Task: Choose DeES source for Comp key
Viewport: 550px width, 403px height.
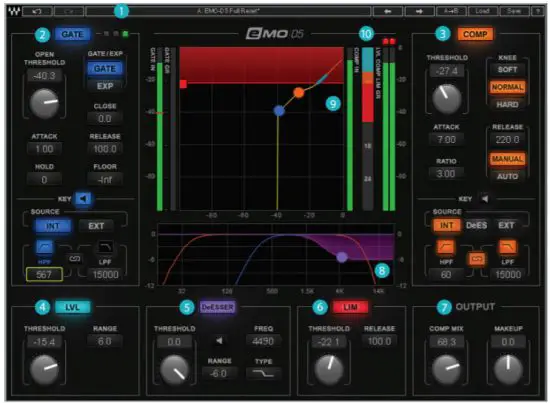Action: tap(476, 225)
